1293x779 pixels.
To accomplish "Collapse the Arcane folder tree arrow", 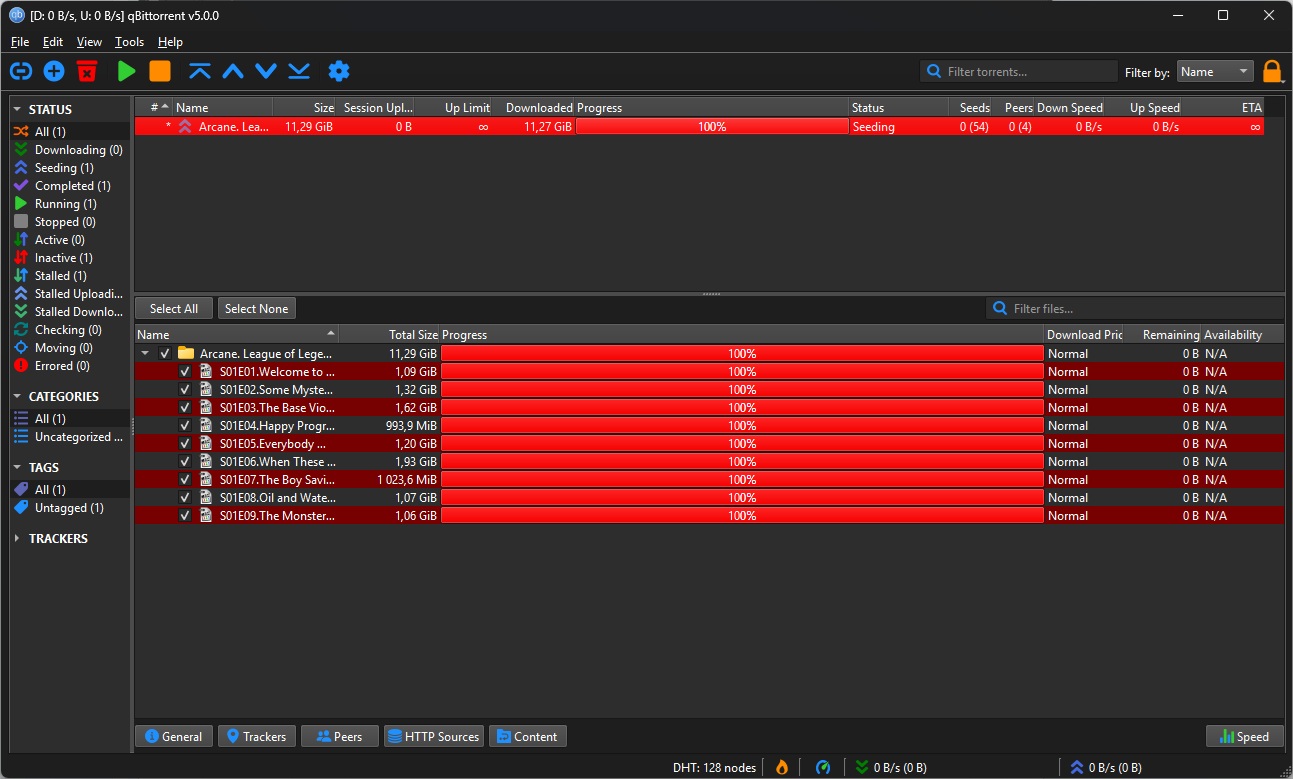I will point(145,353).
